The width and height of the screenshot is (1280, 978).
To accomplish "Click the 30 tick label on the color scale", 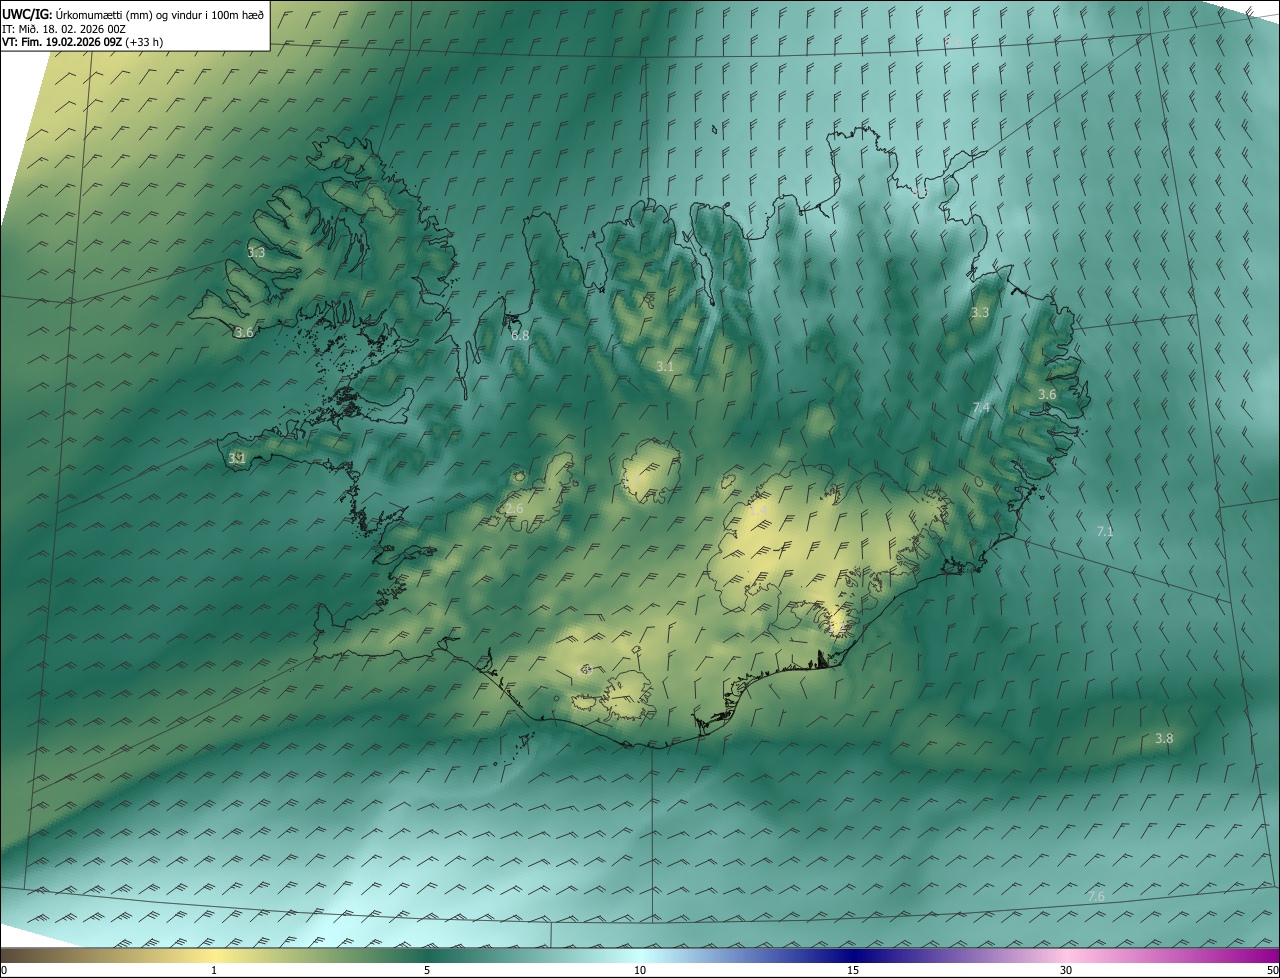I will tap(1066, 970).
